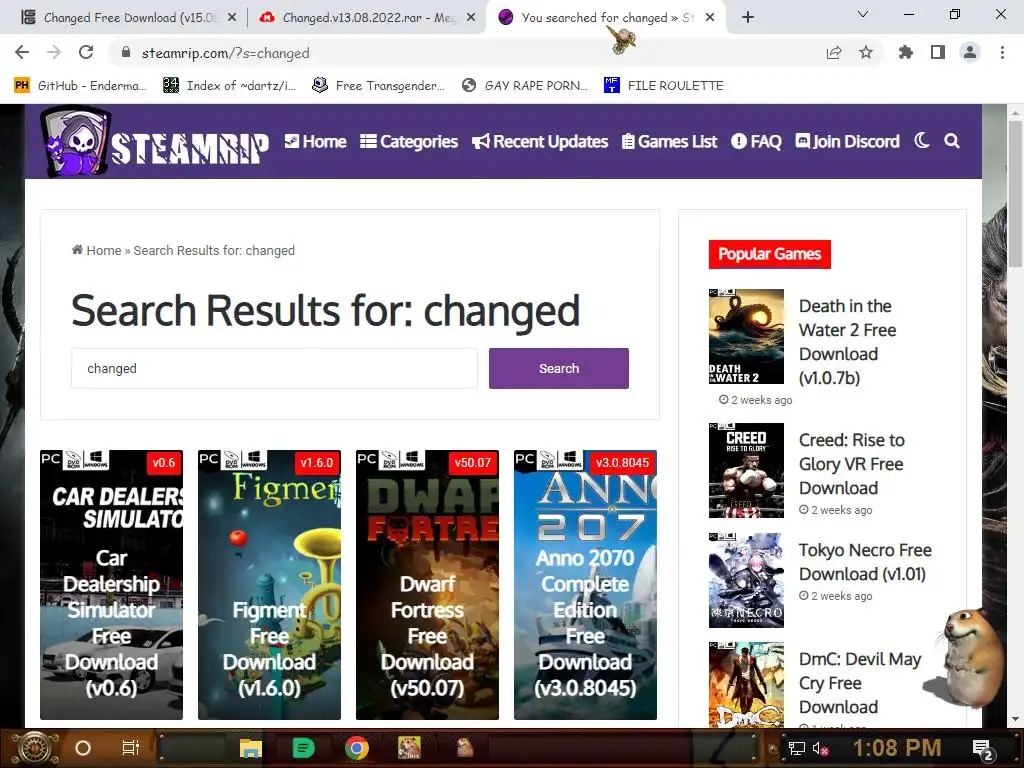Click the 1:08 PM clock
Image resolution: width=1024 pixels, height=768 pixels.
click(897, 748)
